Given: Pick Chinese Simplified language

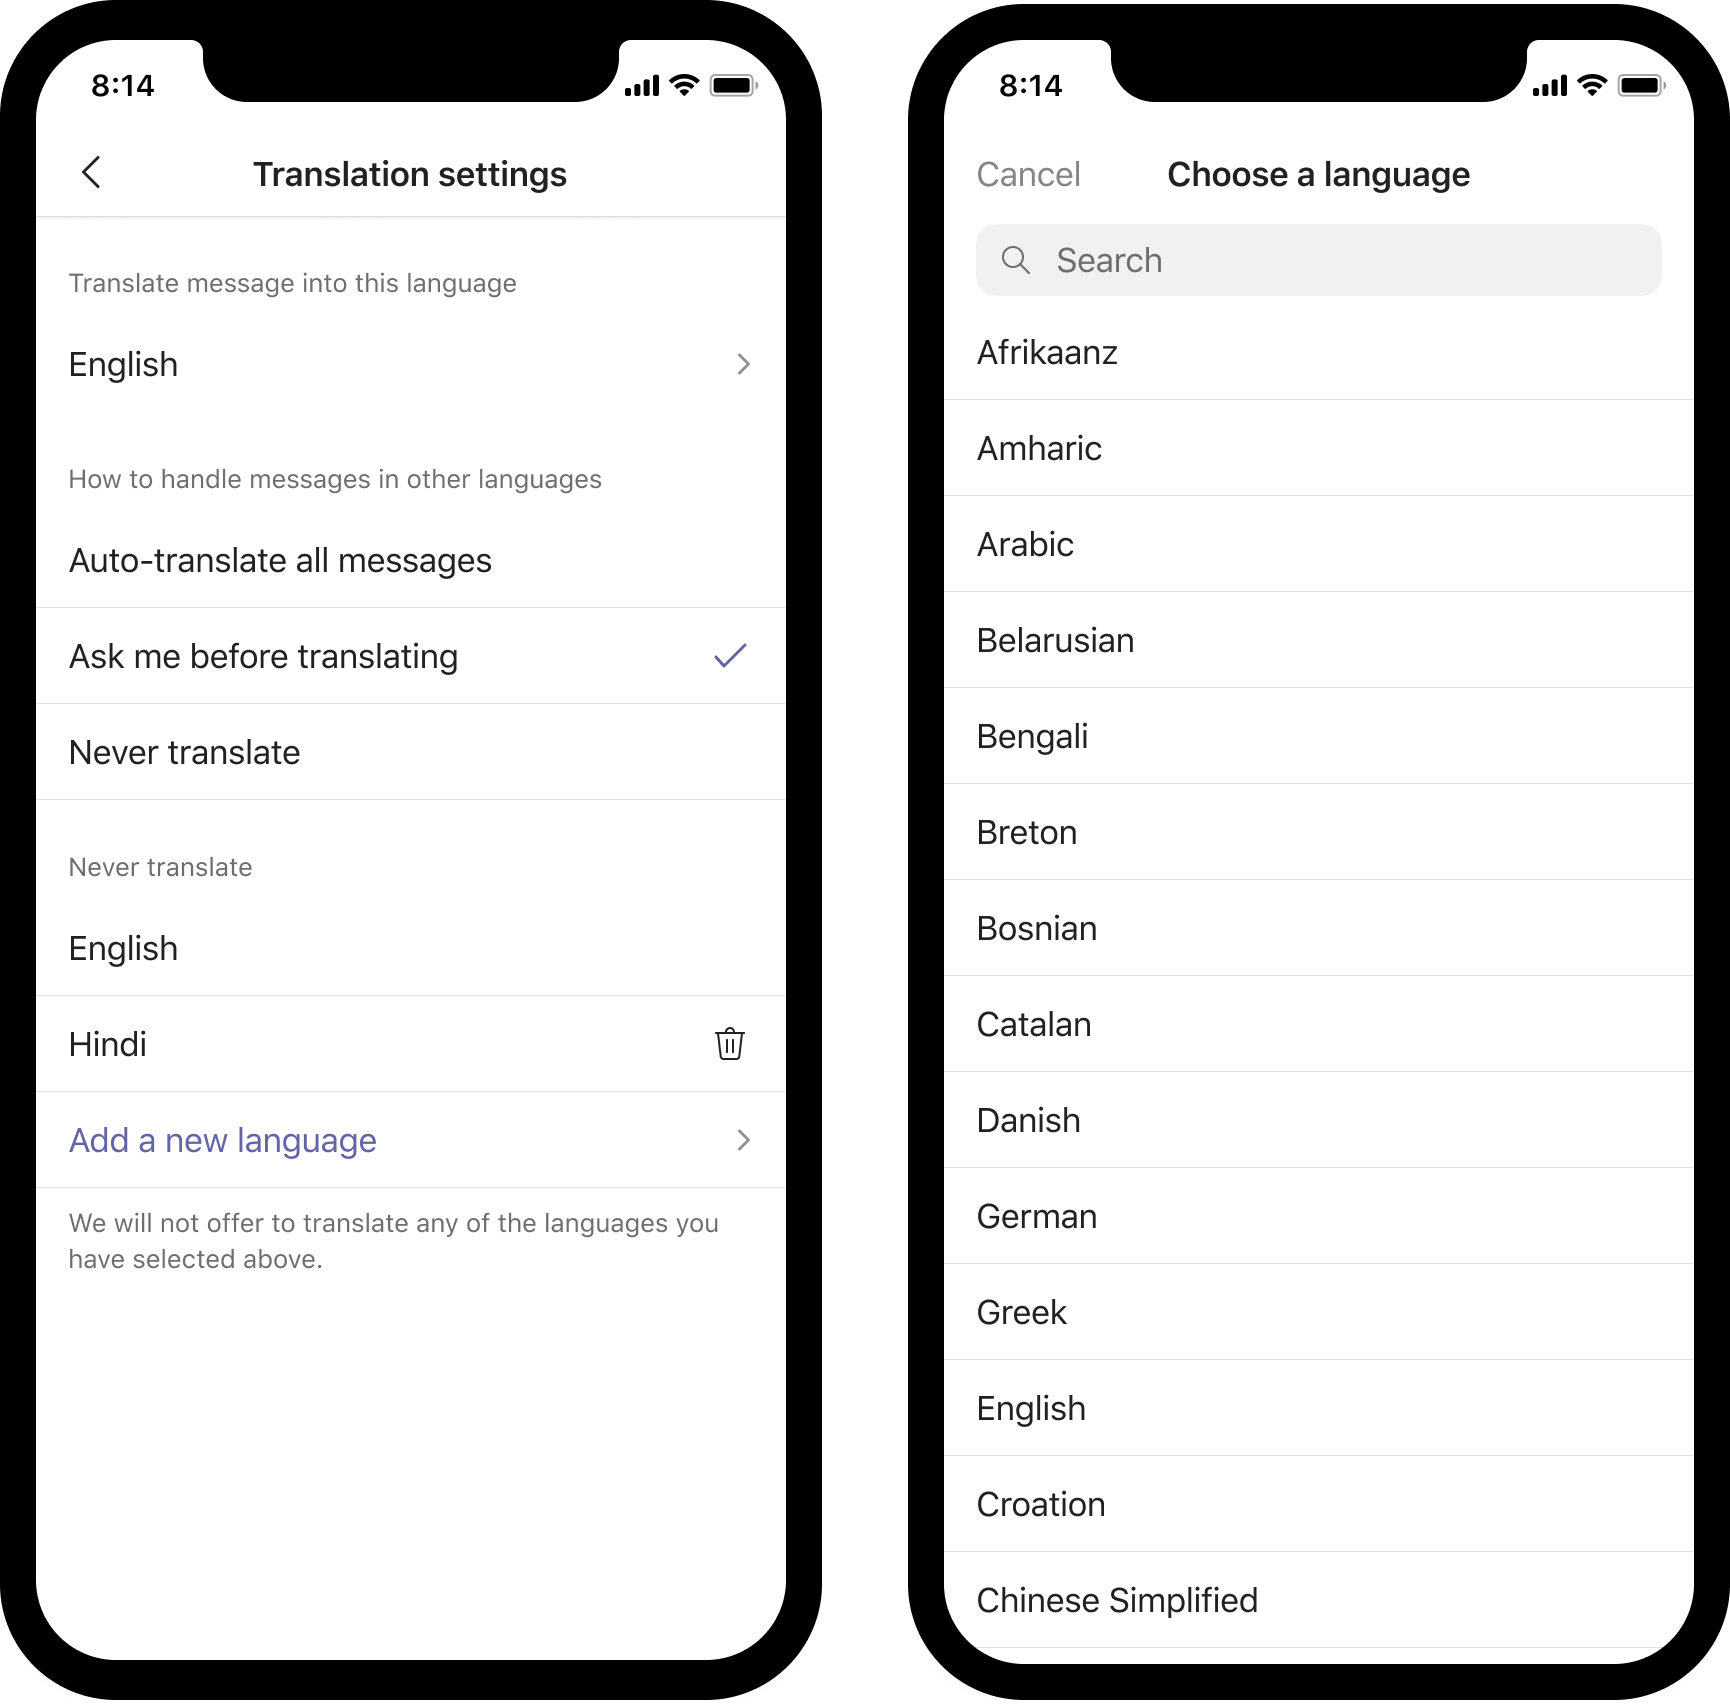Looking at the screenshot, I should (x=1319, y=1600).
